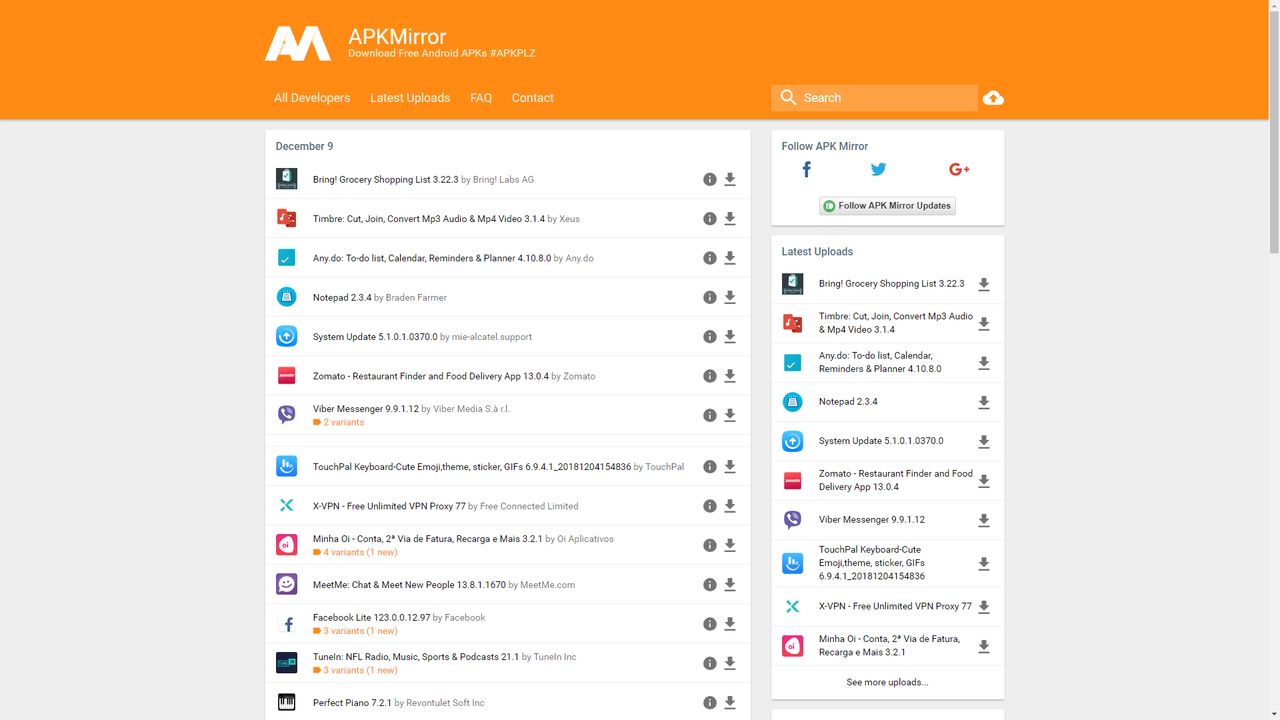Open the Contact page
This screenshot has width=1280, height=720.
[532, 98]
